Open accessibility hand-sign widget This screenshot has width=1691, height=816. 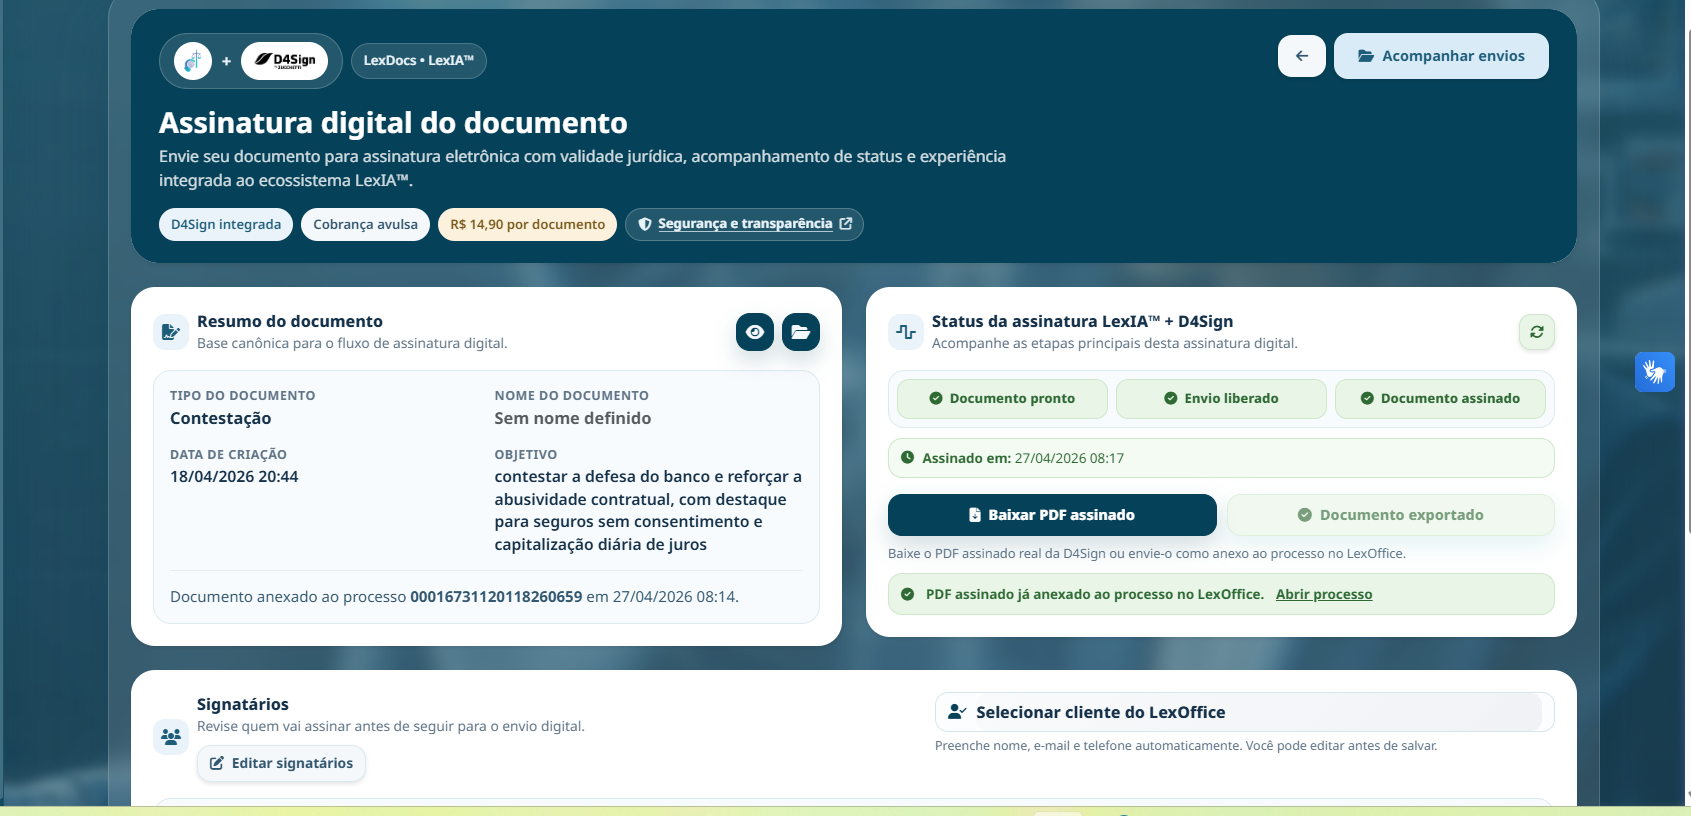tap(1655, 372)
